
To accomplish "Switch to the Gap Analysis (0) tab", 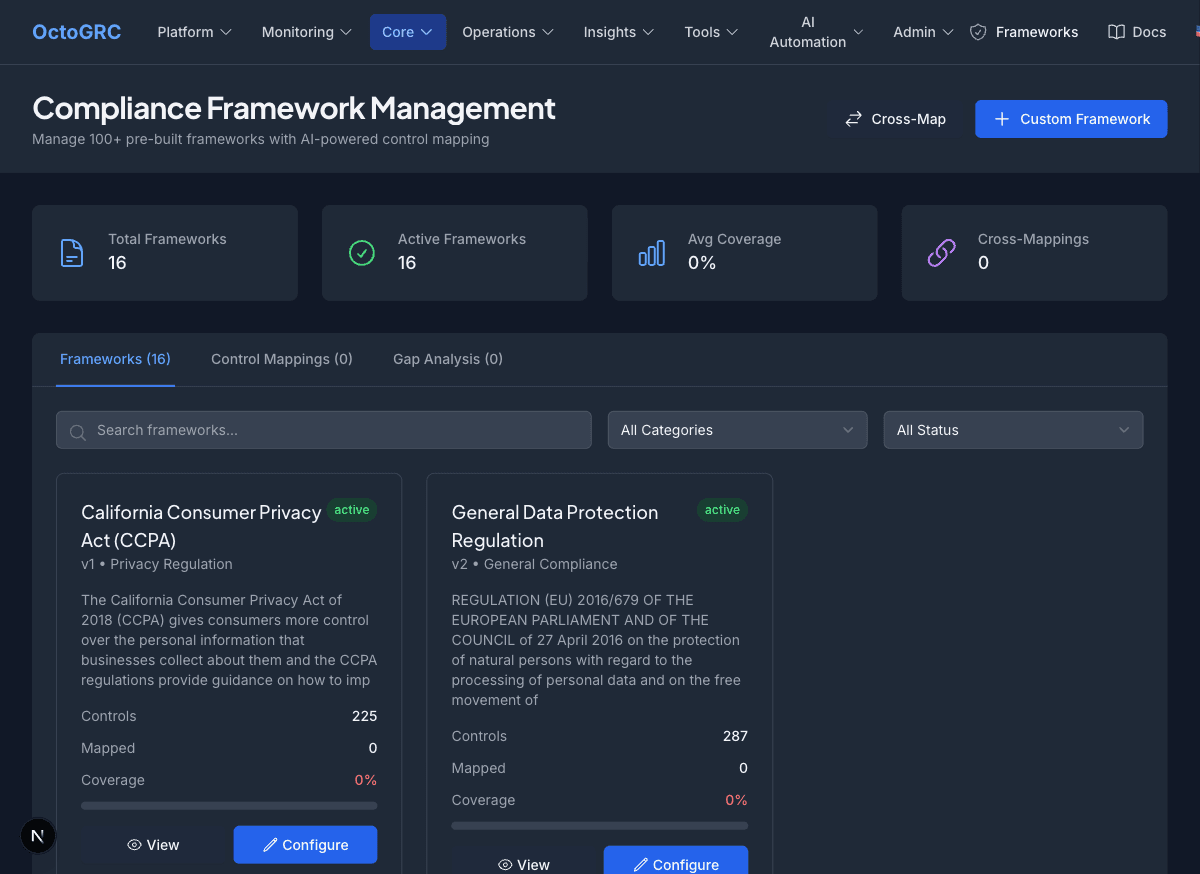I will coord(448,359).
